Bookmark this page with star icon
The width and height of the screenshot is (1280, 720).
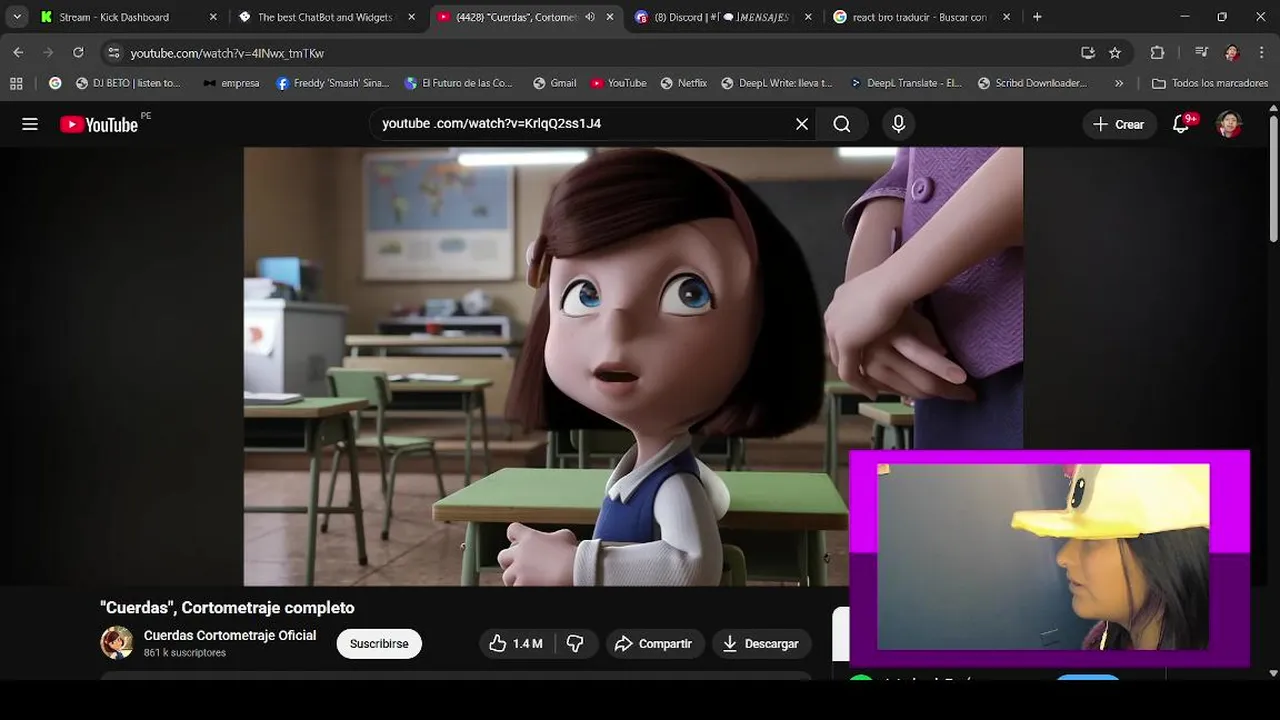pos(1115,53)
